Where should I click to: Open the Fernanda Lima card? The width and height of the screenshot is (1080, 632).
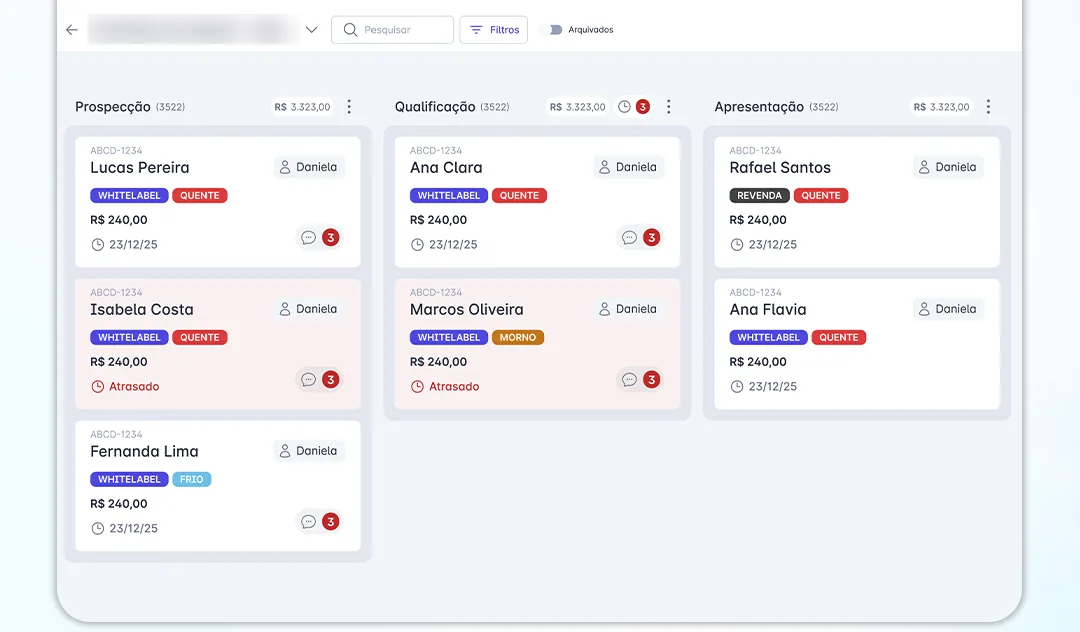point(218,485)
